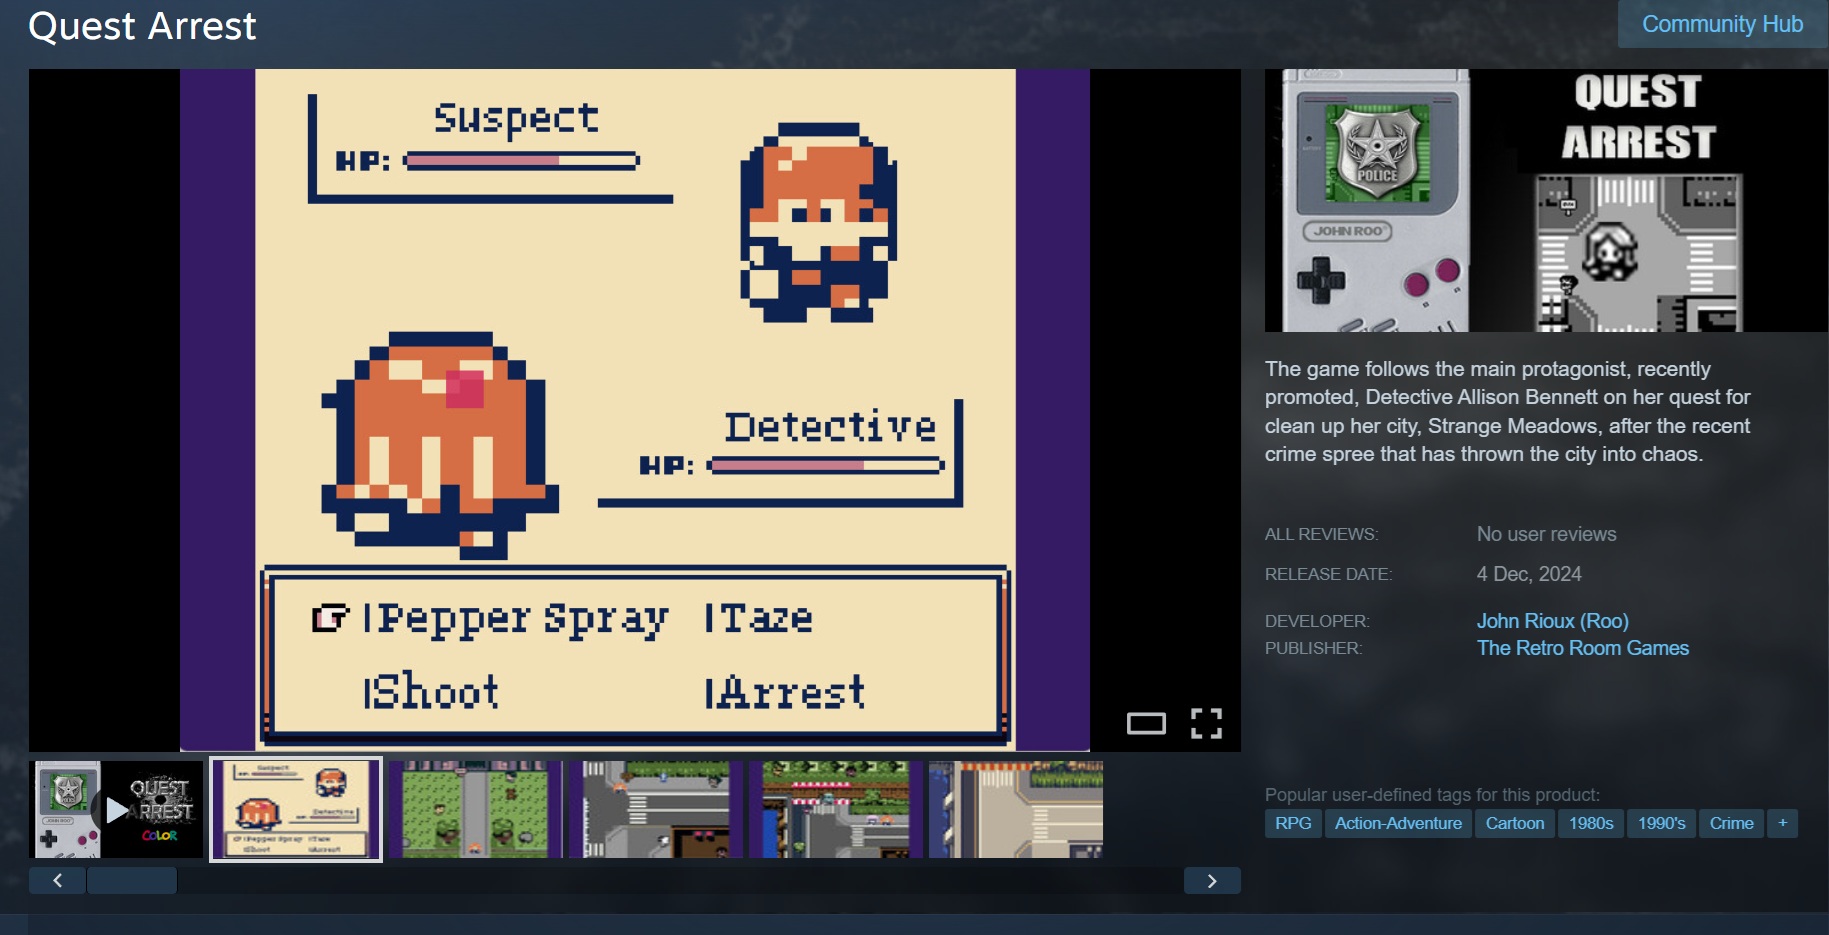Click the 'No user reviews' text
The image size is (1829, 935).
1547,534
